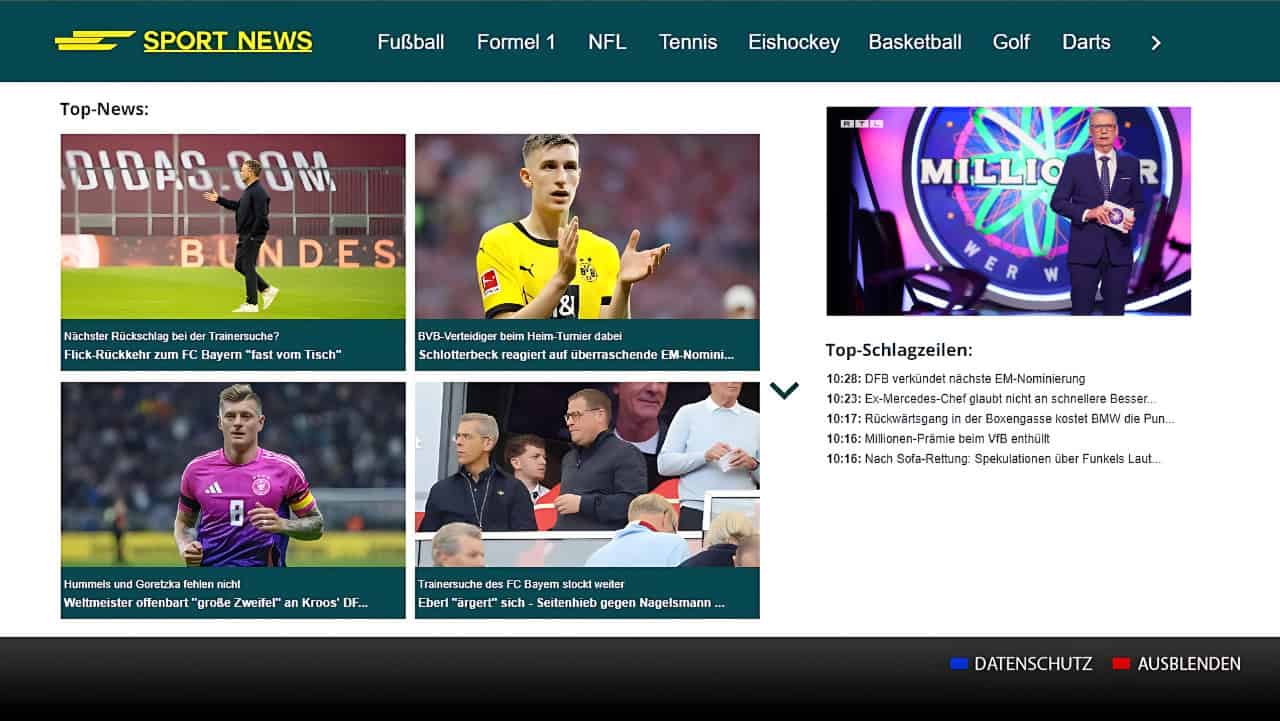
Task: Click the RTL live TV preview
Action: pyautogui.click(x=1008, y=211)
